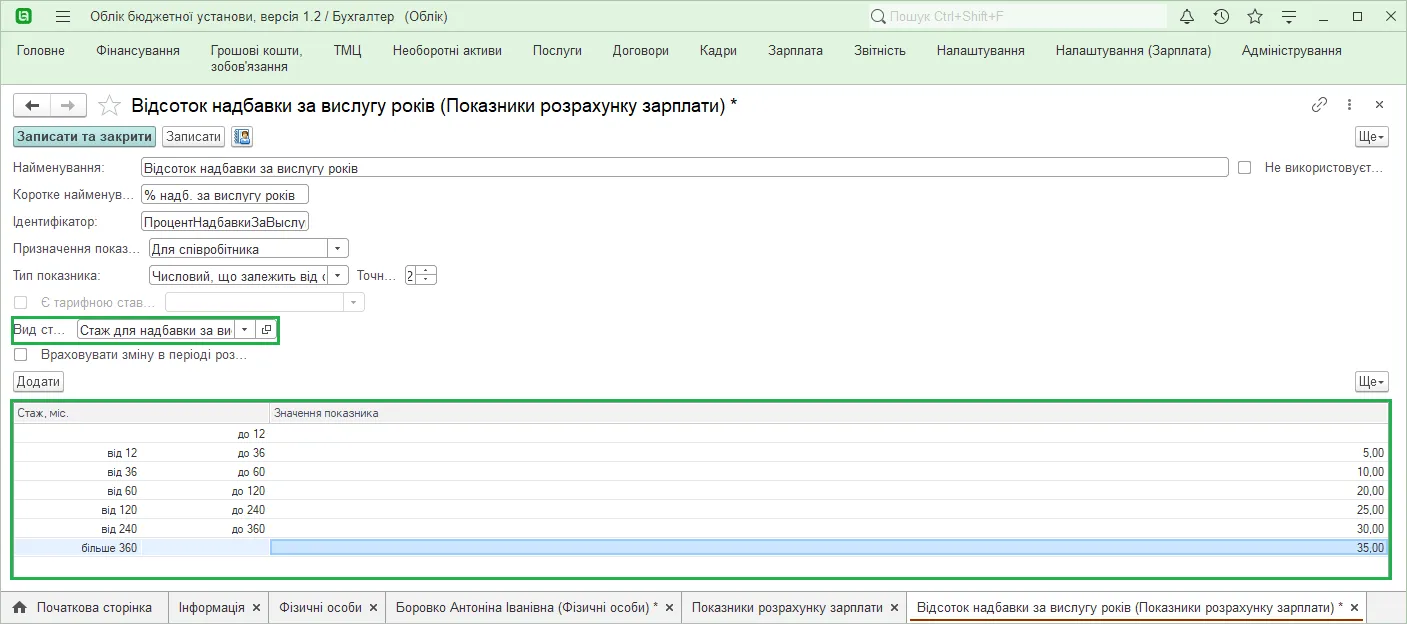This screenshot has width=1407, height=624.
Task: Open Налаштування (Зарплата) menu section
Action: click(x=1133, y=50)
